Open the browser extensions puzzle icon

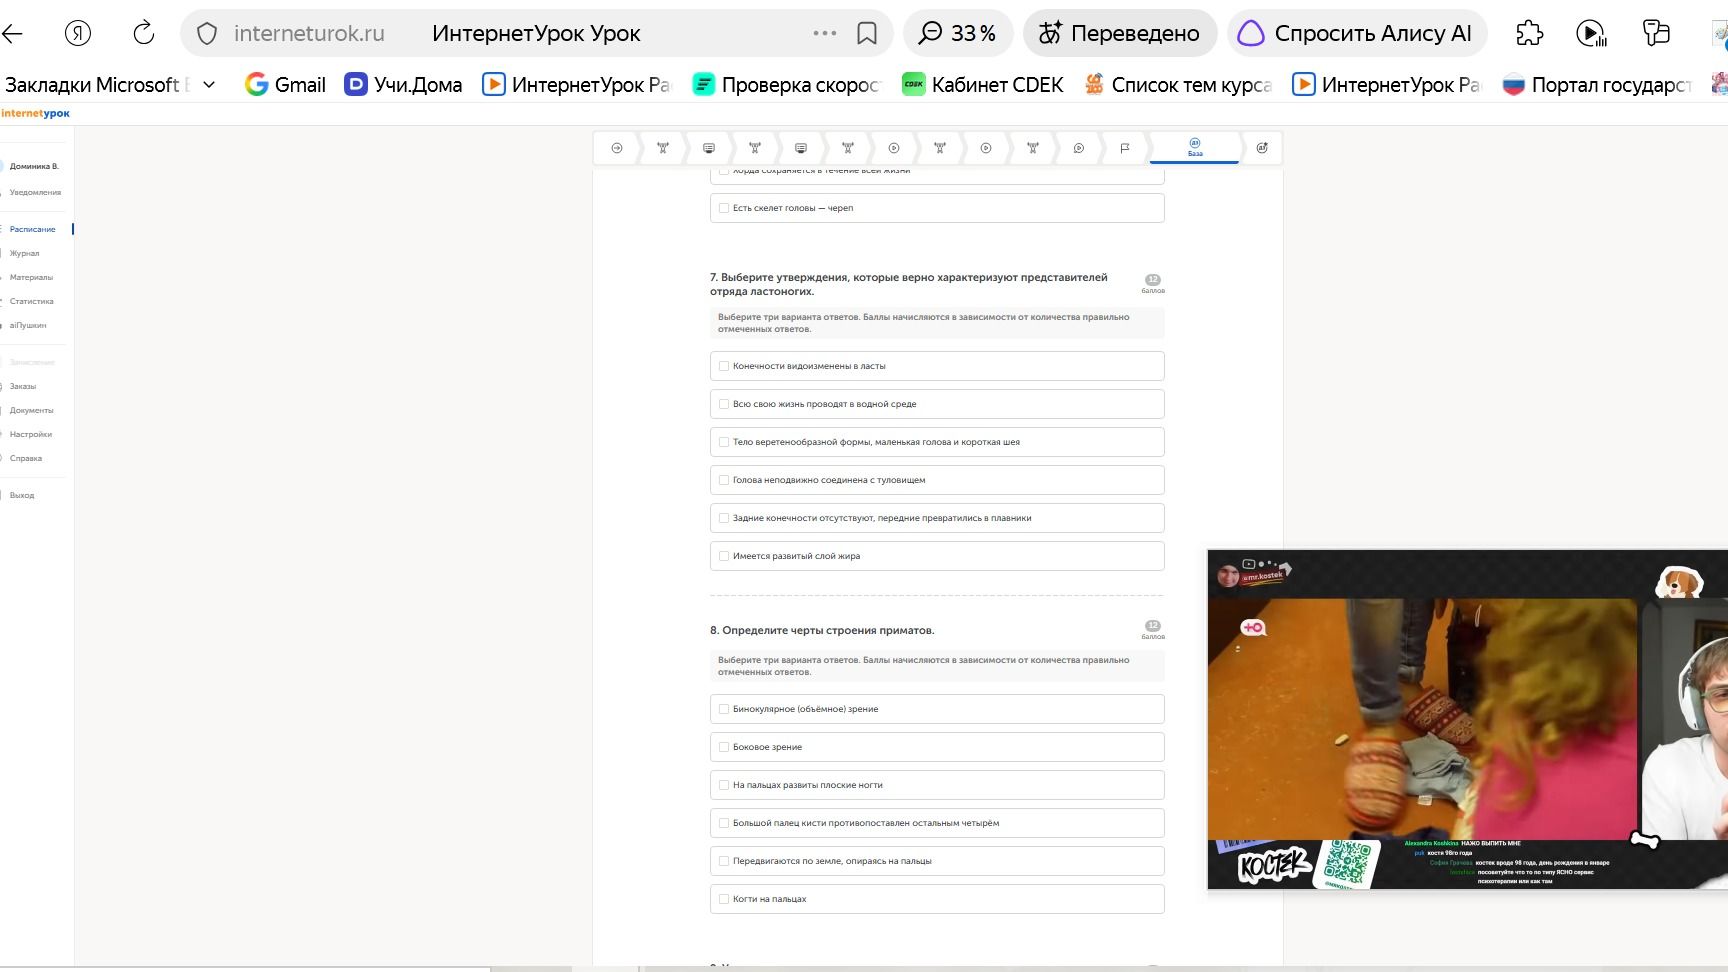(x=1530, y=33)
